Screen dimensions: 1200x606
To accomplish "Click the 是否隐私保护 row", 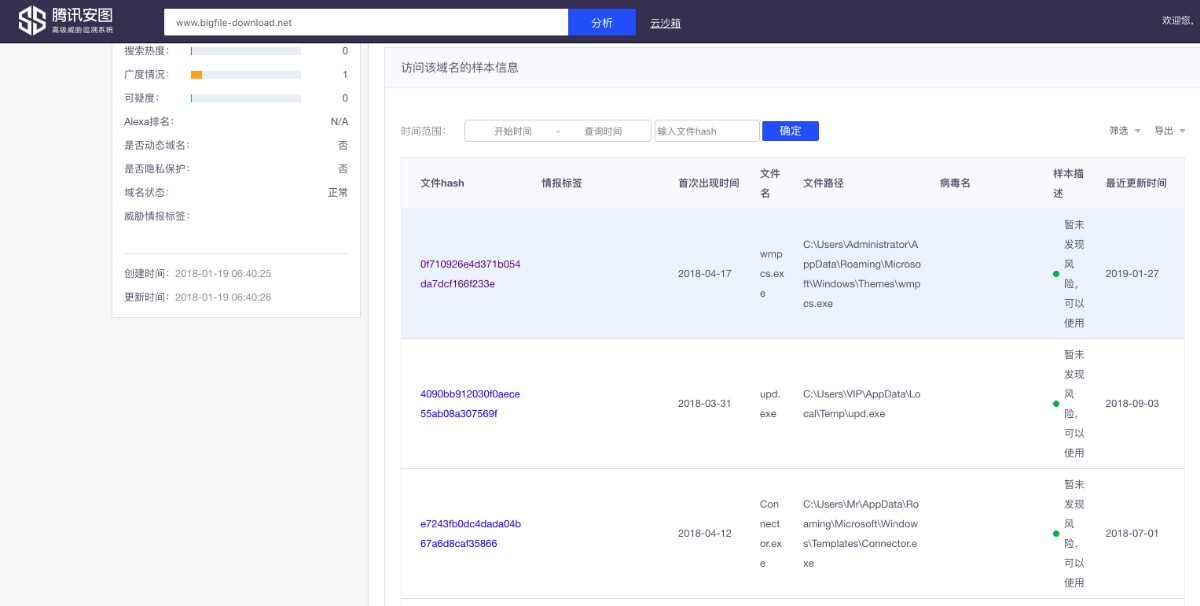I will [236, 169].
